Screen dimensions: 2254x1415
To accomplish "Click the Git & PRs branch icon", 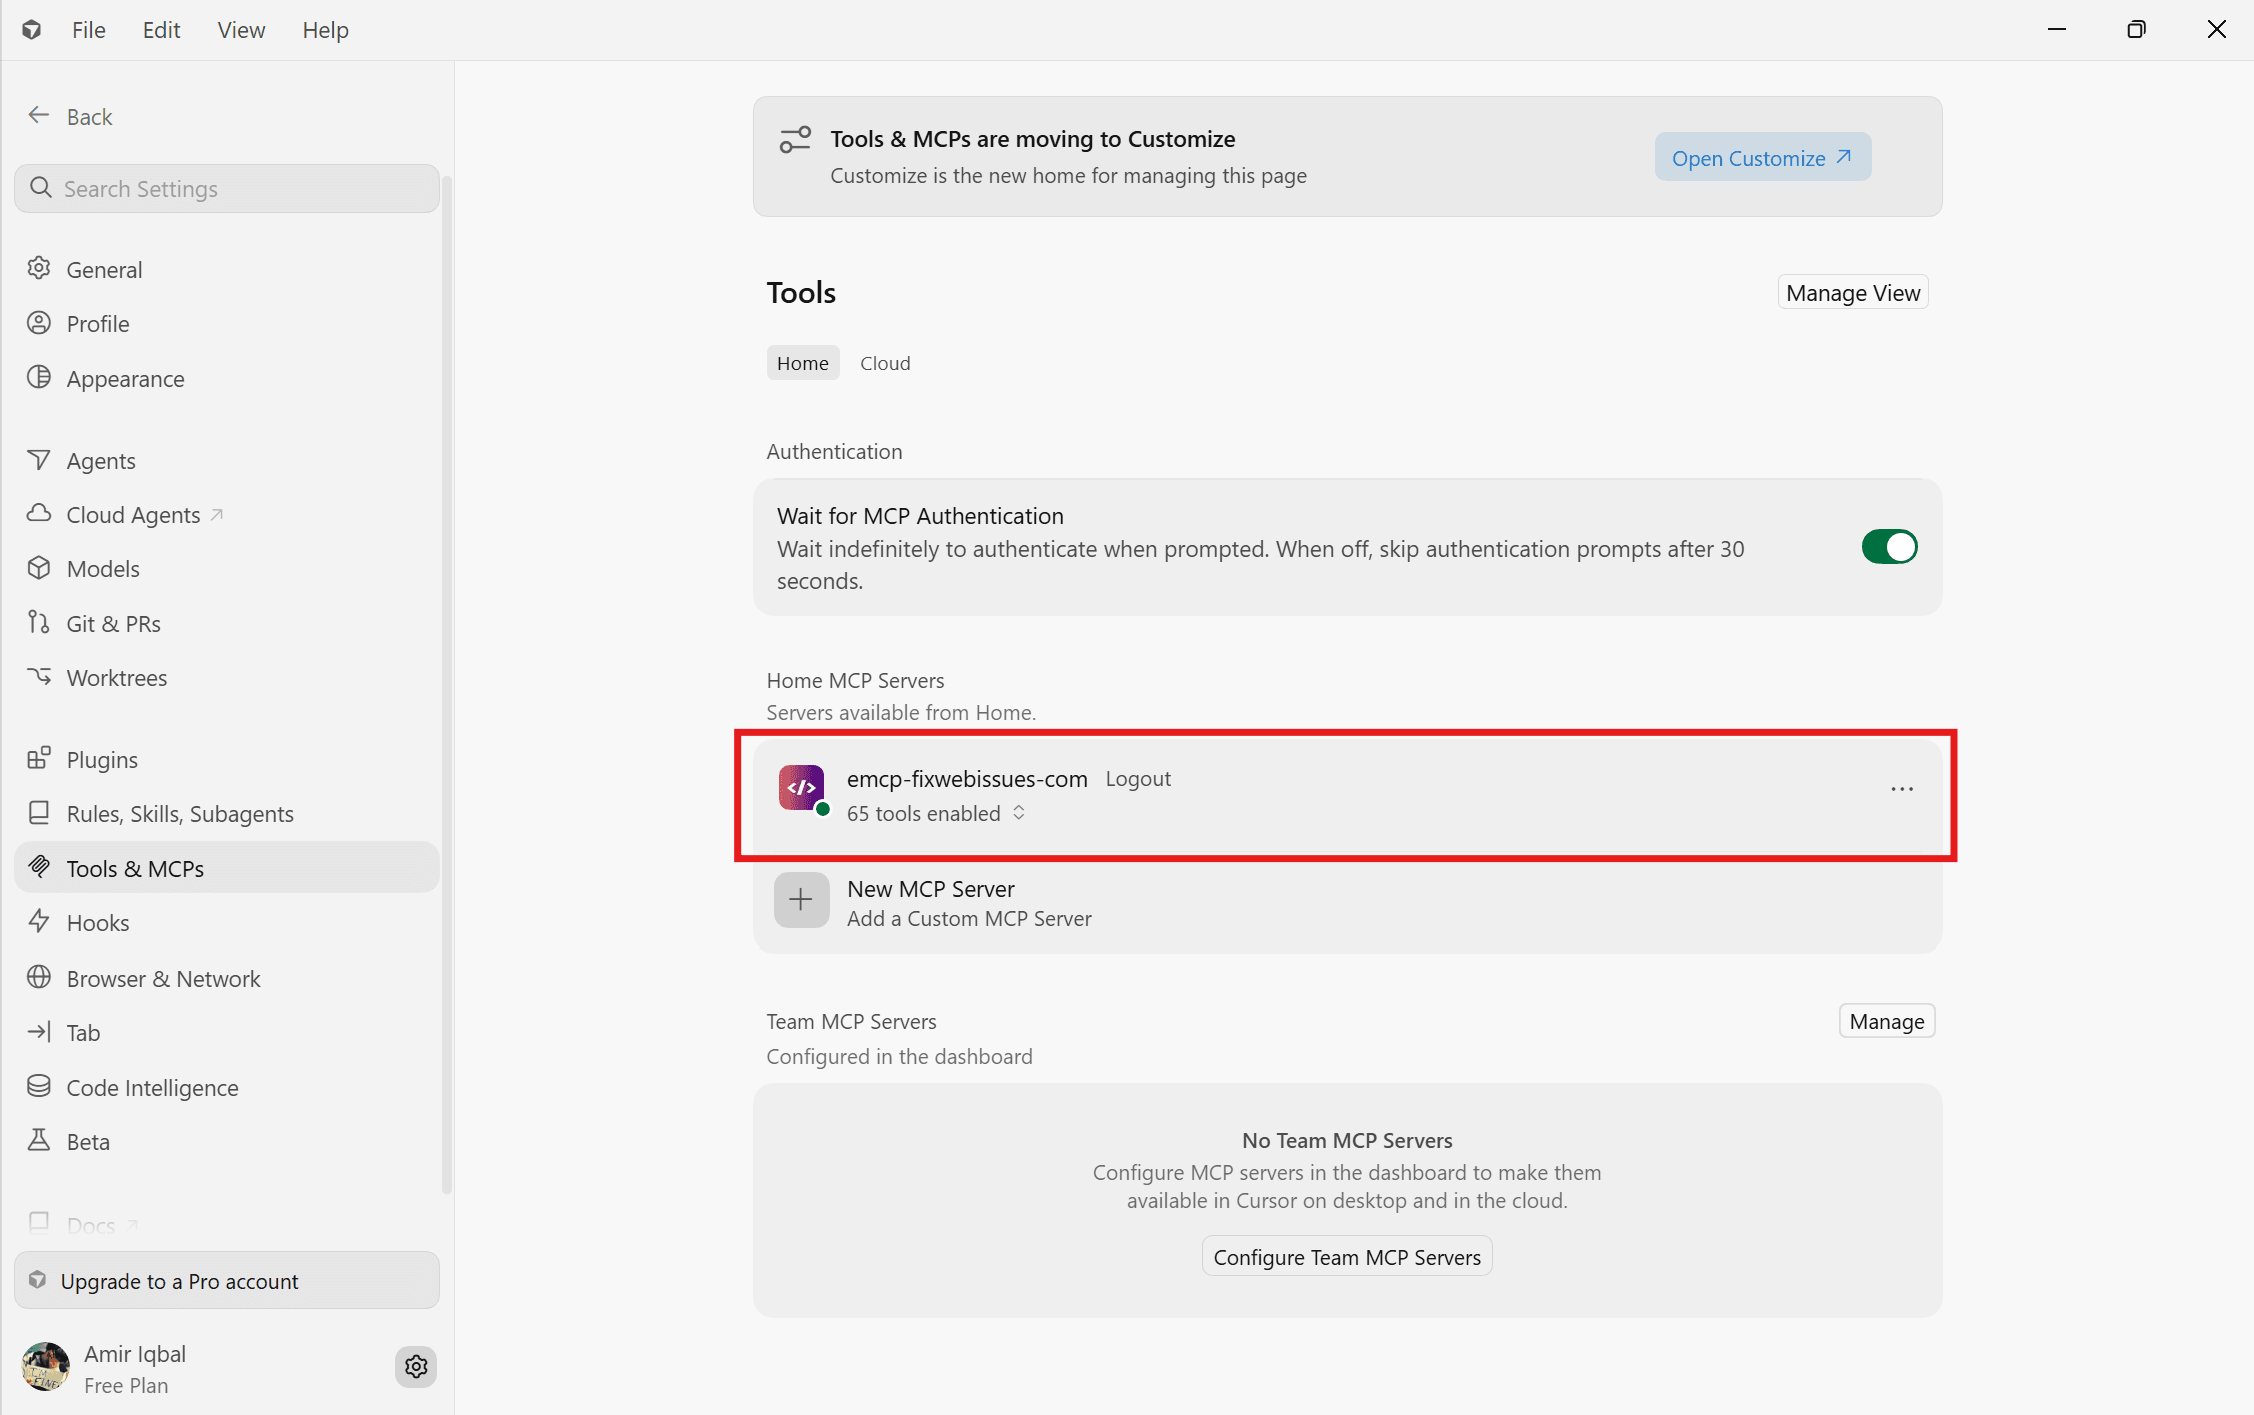I will (39, 623).
